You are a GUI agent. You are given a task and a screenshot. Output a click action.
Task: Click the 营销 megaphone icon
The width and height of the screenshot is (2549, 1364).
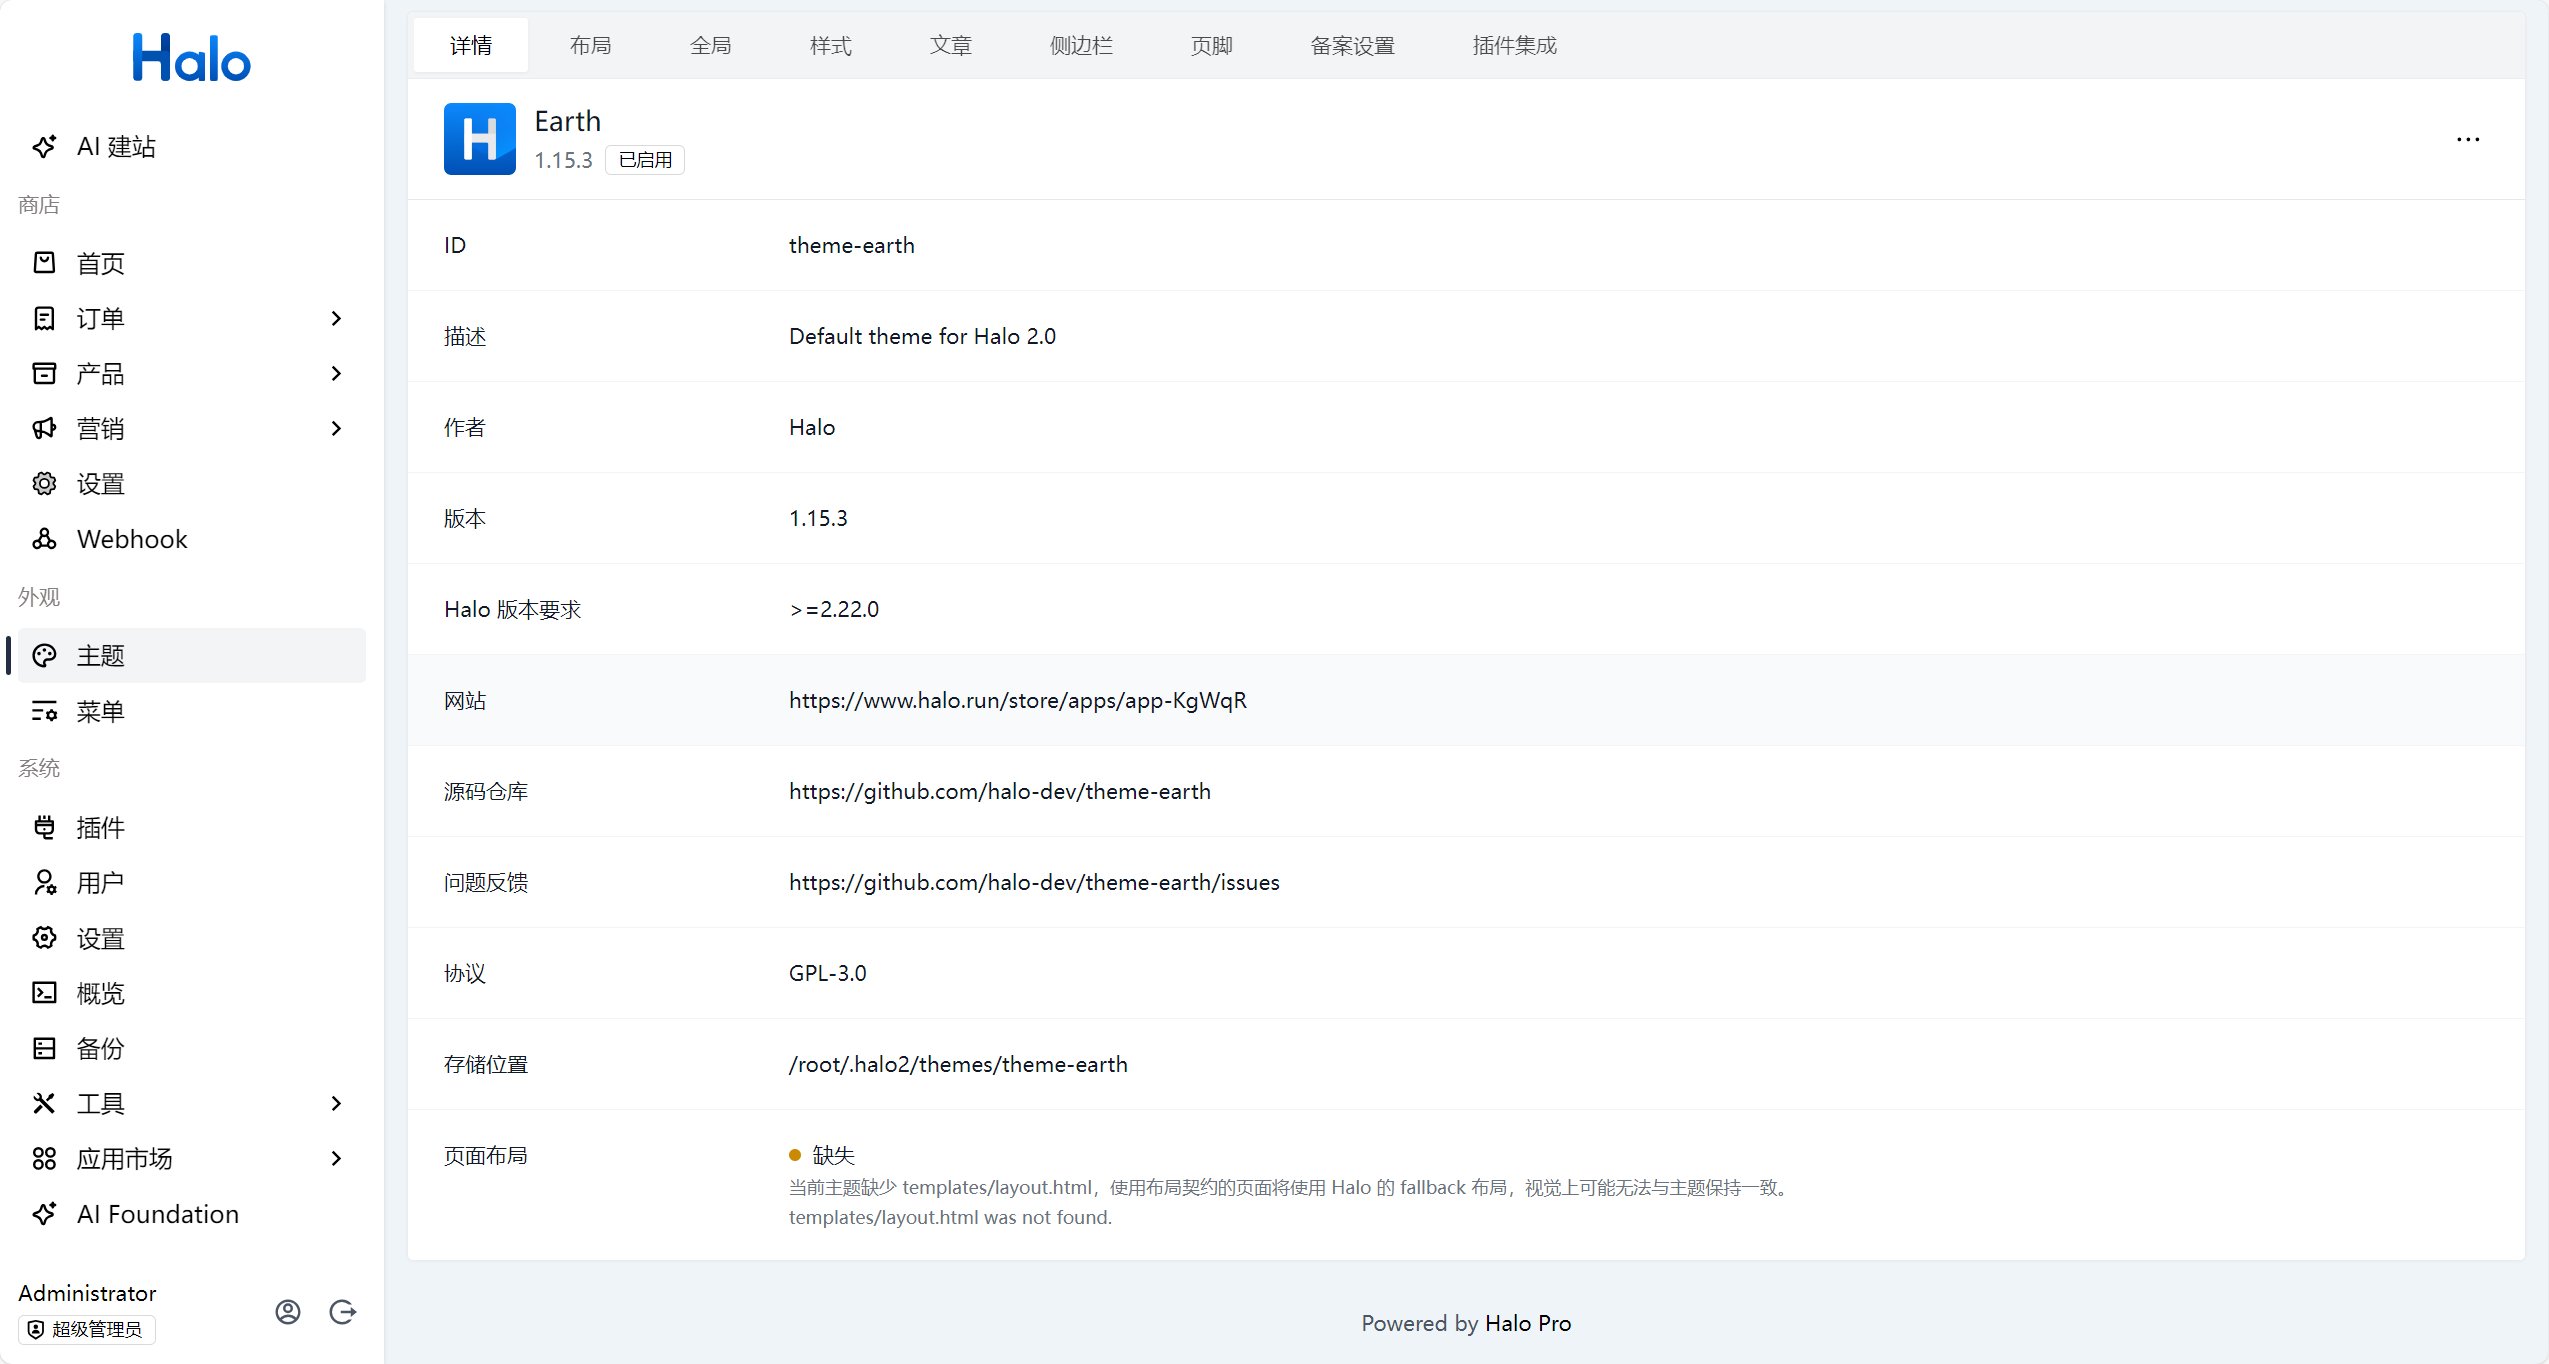44,428
